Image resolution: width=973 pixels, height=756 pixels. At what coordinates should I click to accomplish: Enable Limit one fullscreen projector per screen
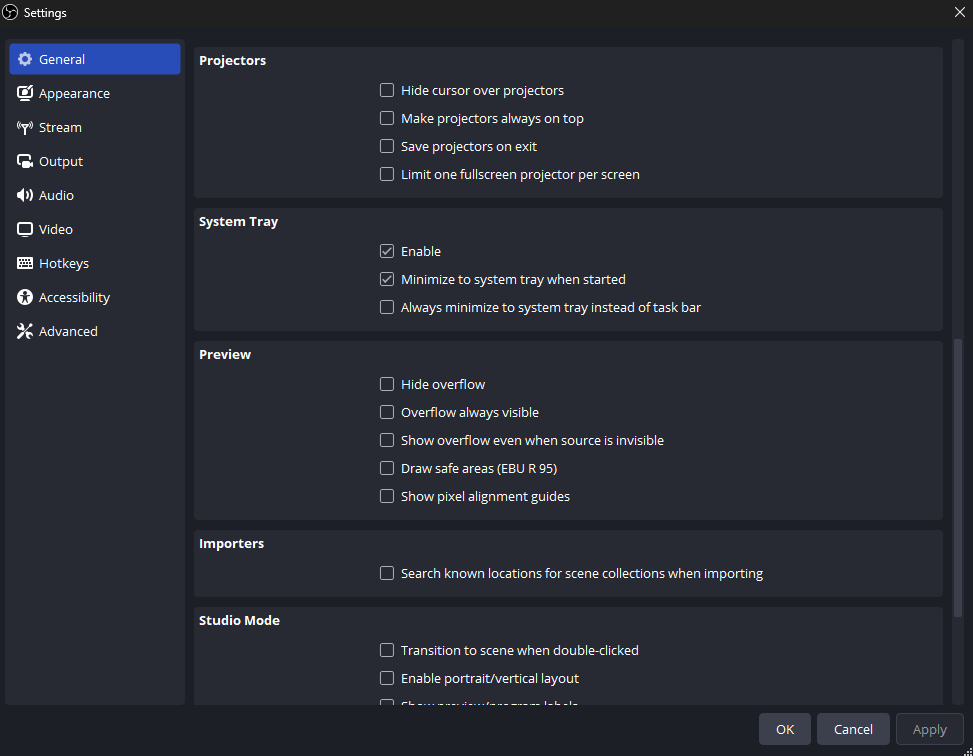[387, 174]
